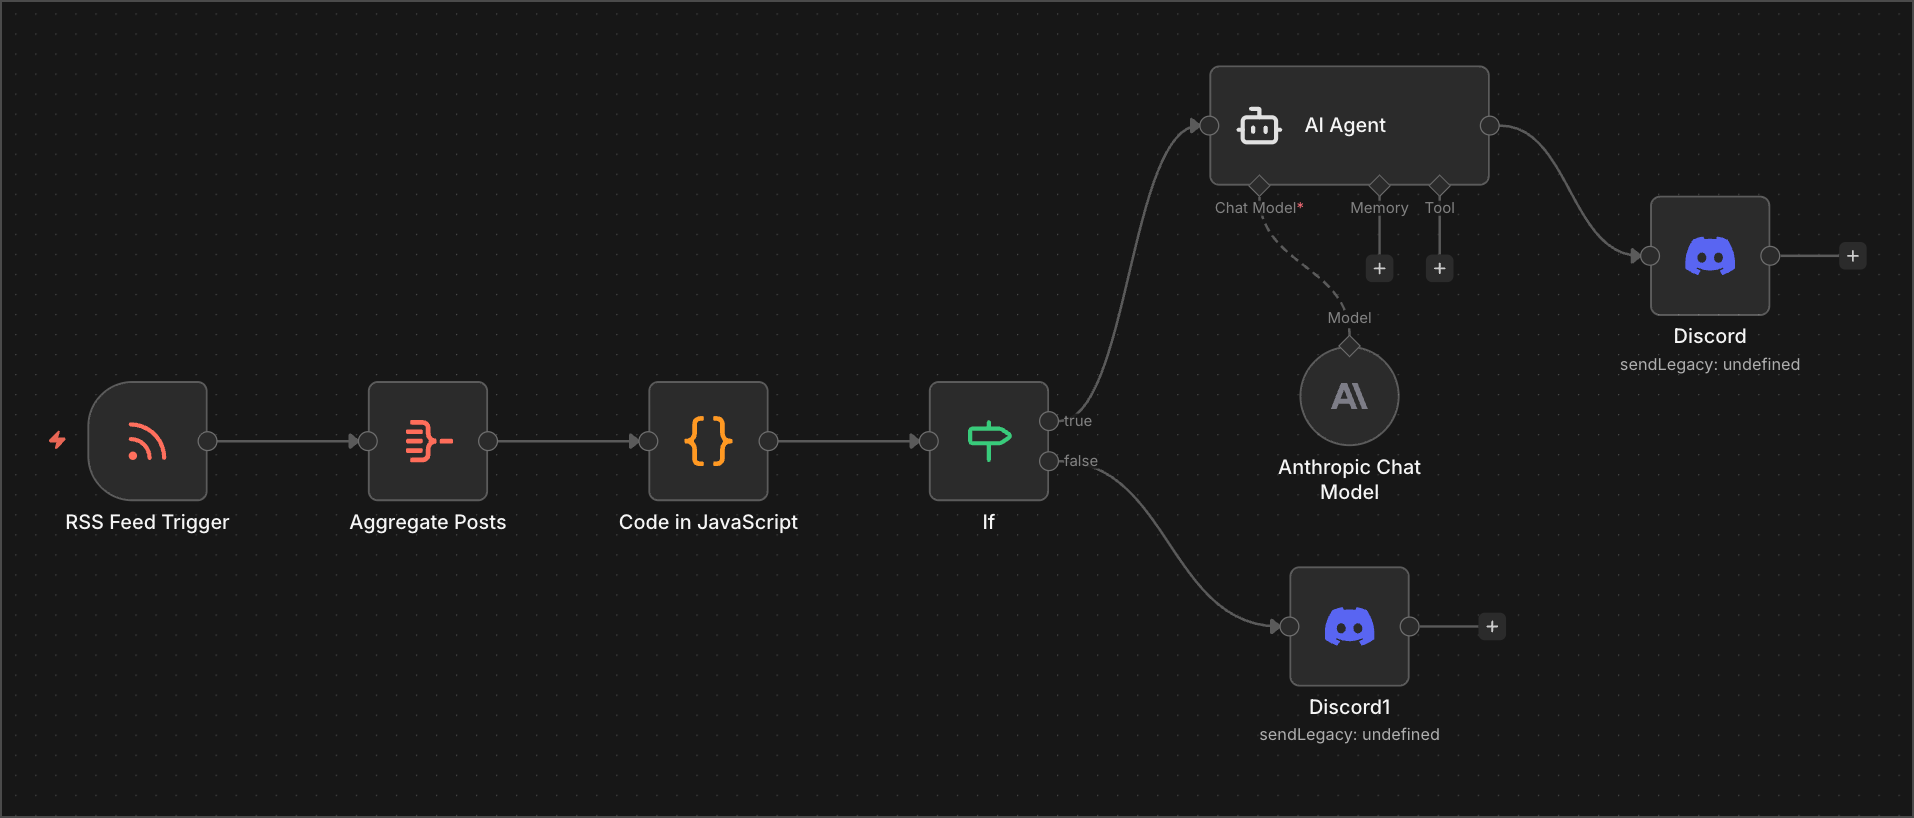Select the Discord1 node icon
1914x818 pixels.
coord(1349,627)
